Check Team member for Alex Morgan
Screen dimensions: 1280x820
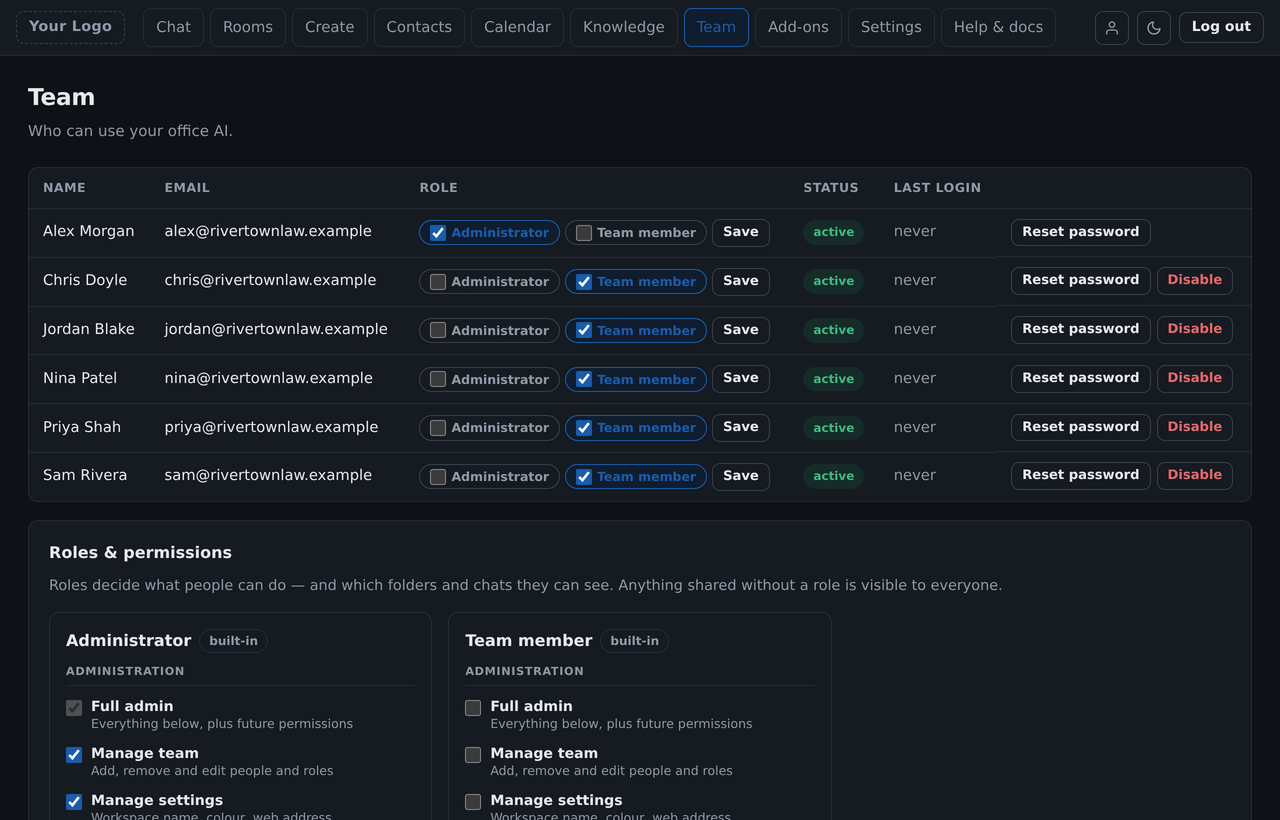[584, 233]
